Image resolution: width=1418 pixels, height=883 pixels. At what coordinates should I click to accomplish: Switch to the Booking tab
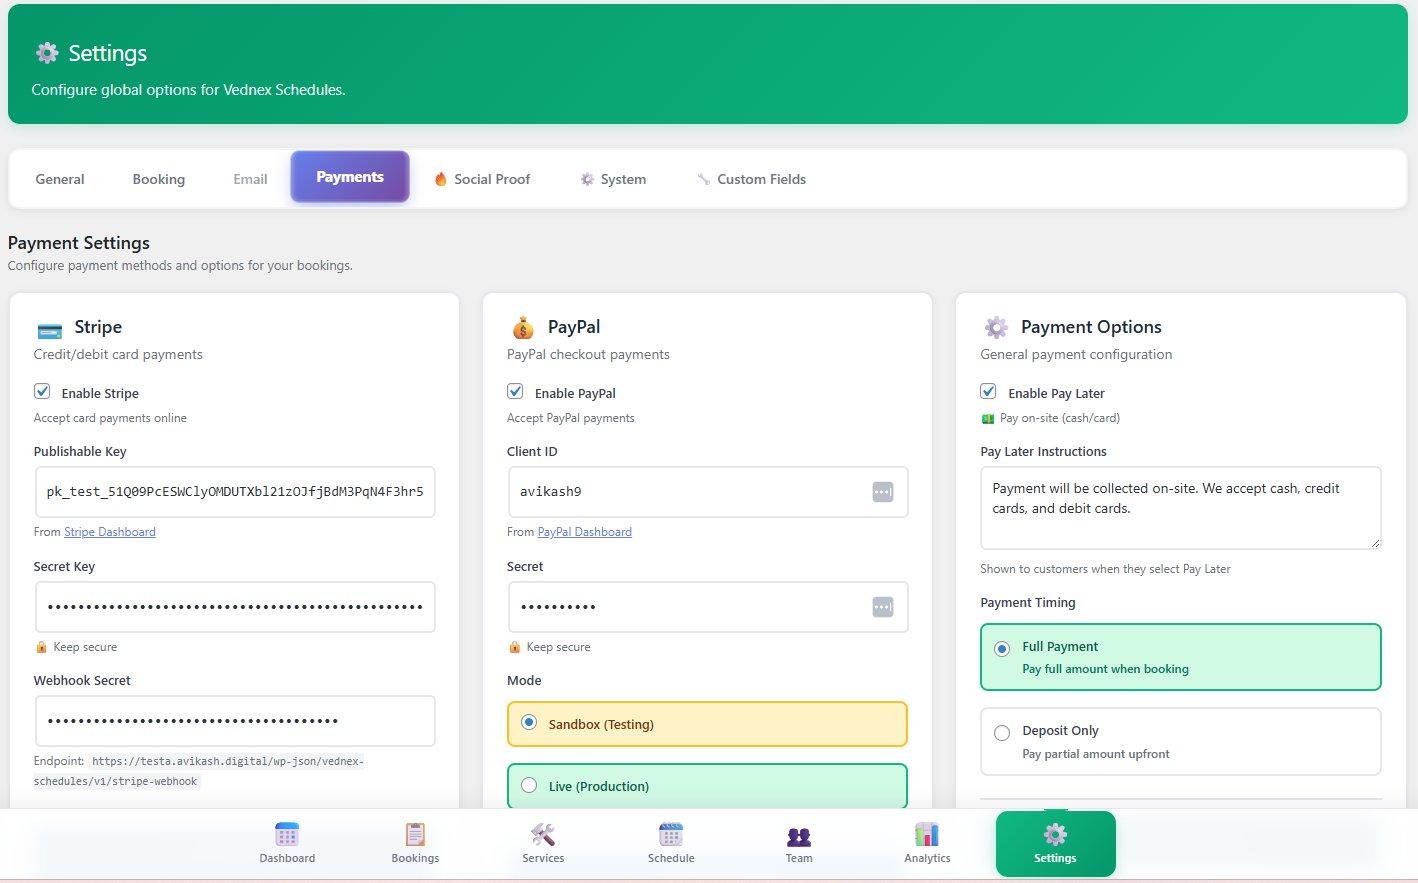[159, 179]
